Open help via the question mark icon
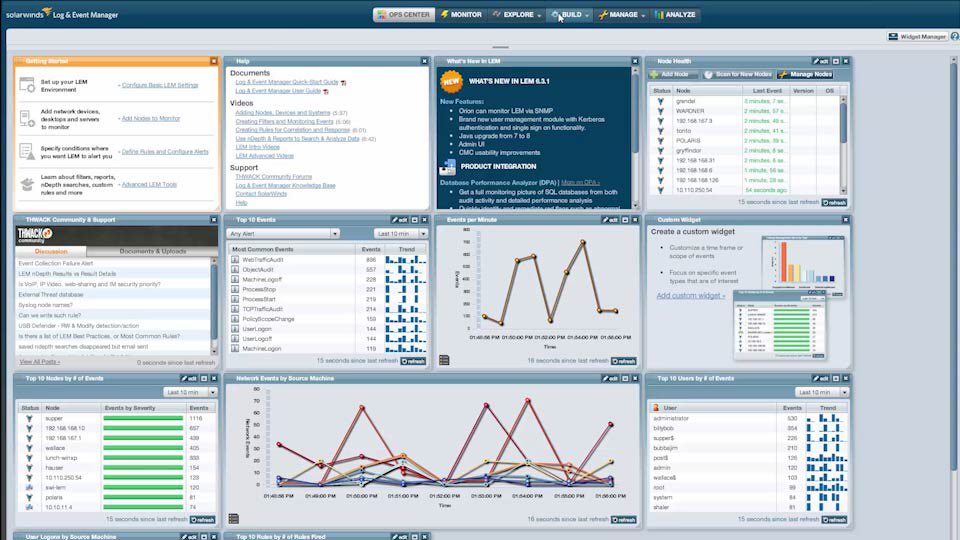The width and height of the screenshot is (960, 540). (x=954, y=37)
